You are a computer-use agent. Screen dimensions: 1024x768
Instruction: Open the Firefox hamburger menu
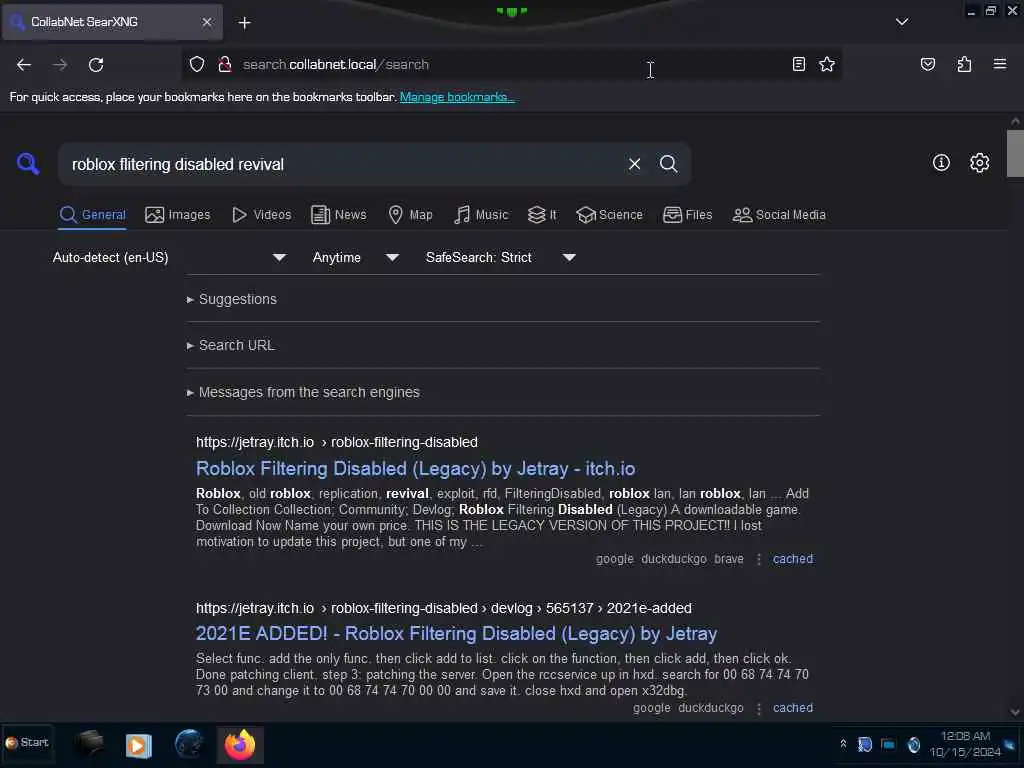point(999,64)
